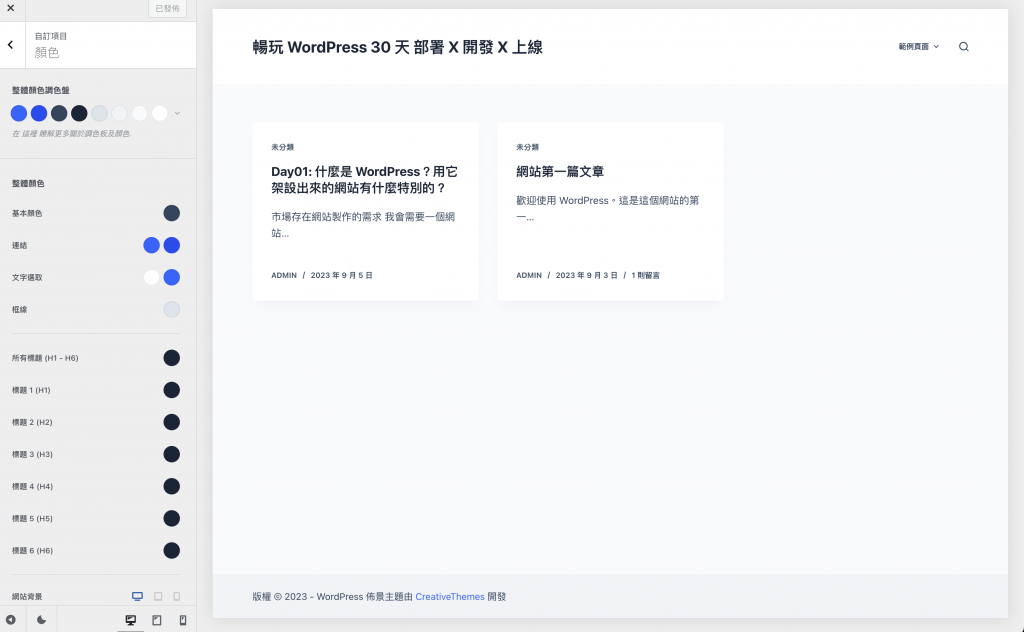Open the 框線 border color swatch

tap(172, 309)
